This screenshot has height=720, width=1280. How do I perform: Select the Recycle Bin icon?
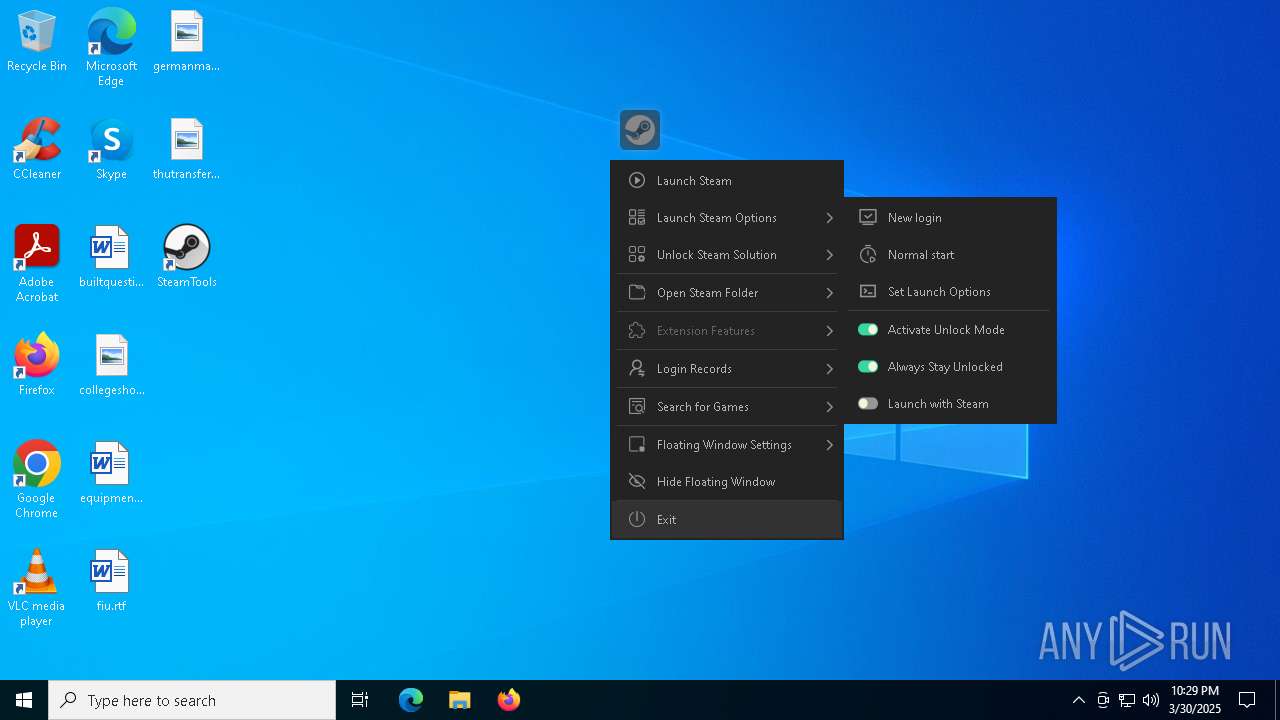[x=37, y=41]
